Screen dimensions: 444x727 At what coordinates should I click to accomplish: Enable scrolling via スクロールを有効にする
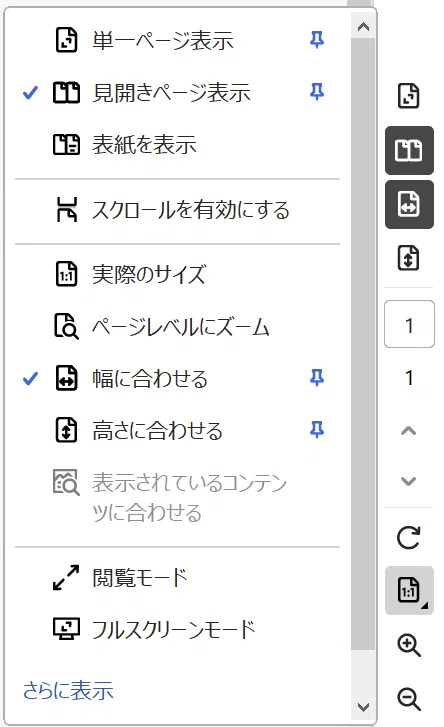[x=178, y=210]
